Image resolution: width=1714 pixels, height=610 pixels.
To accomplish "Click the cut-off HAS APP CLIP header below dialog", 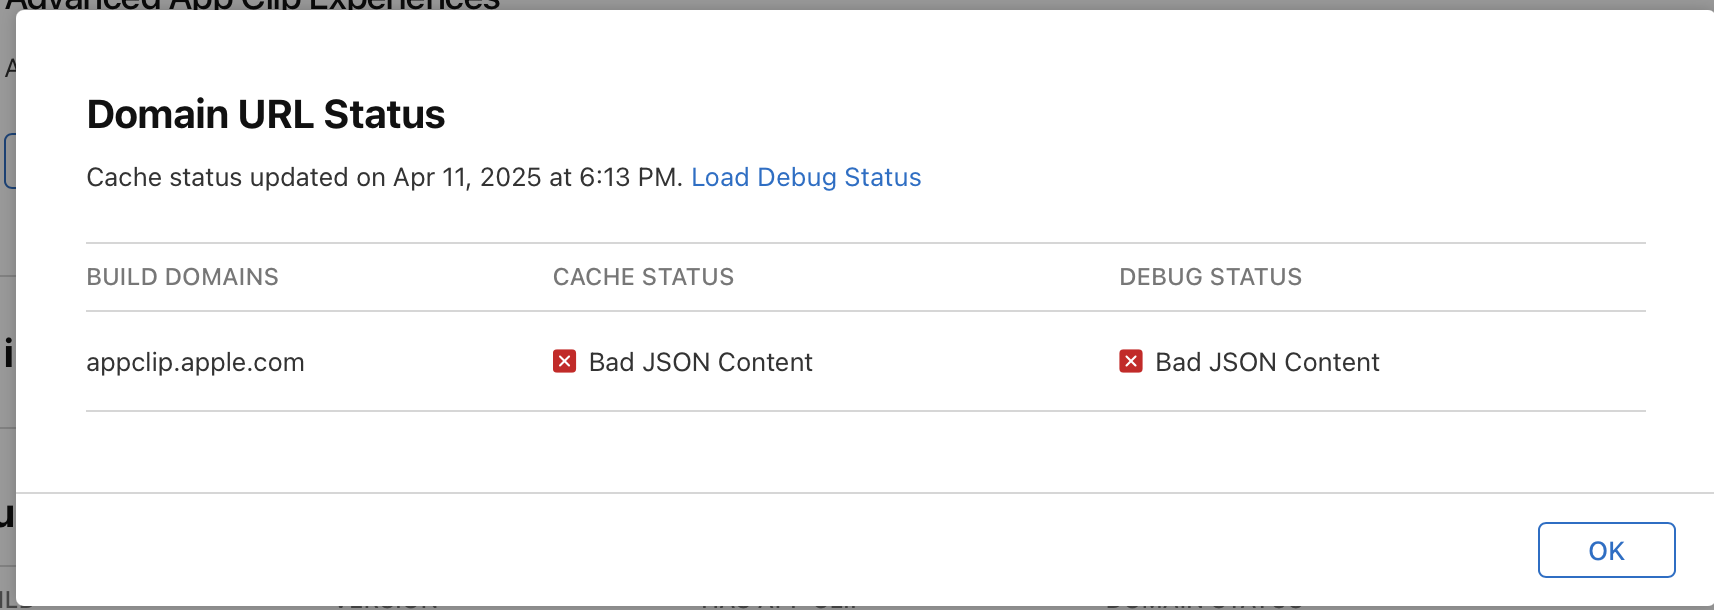I will (x=778, y=607).
